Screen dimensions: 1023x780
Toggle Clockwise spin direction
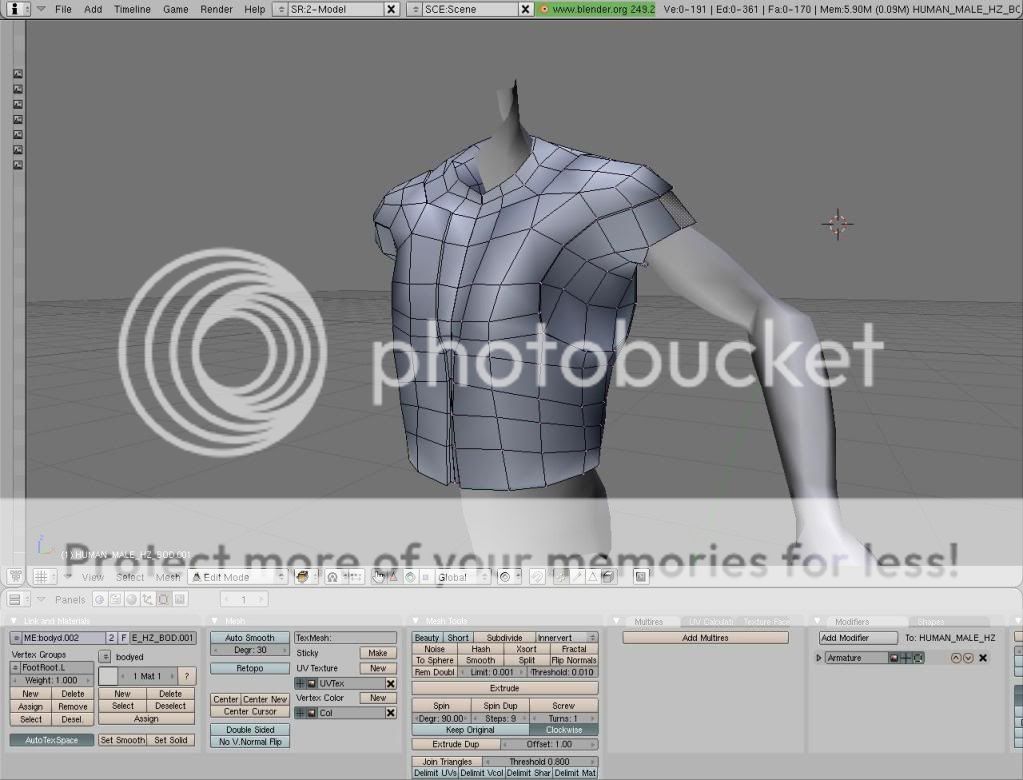pos(564,730)
